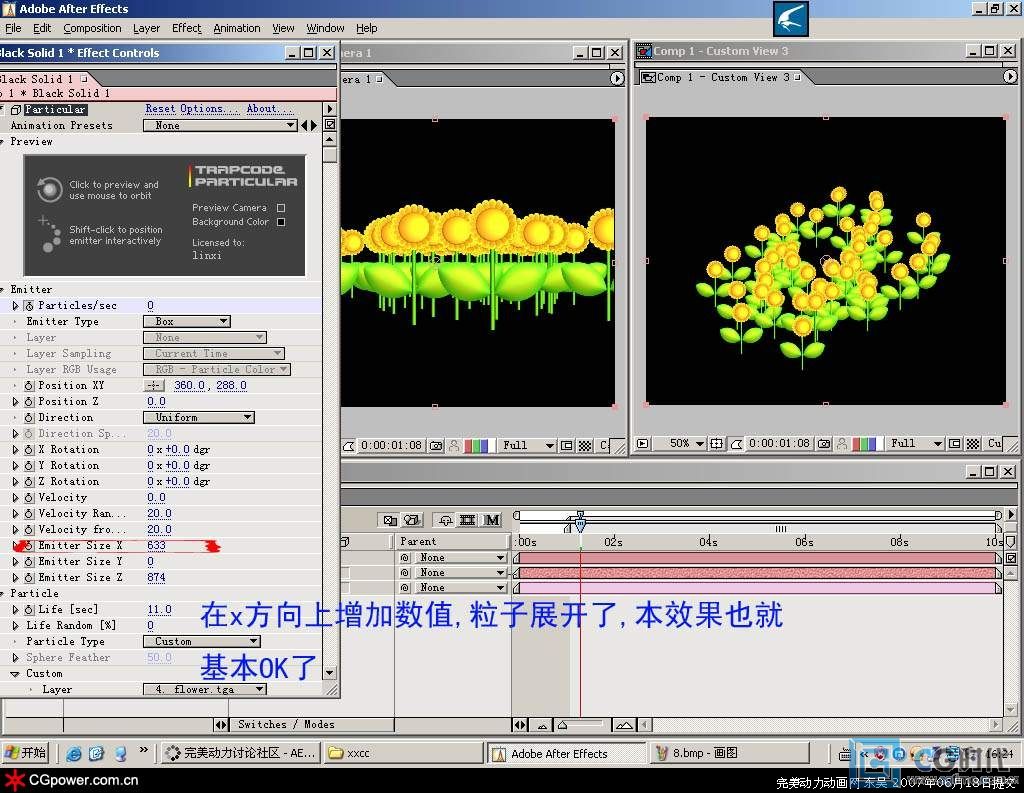Click the Position XY crosshair point picker
The height and width of the screenshot is (793, 1024).
click(x=153, y=386)
